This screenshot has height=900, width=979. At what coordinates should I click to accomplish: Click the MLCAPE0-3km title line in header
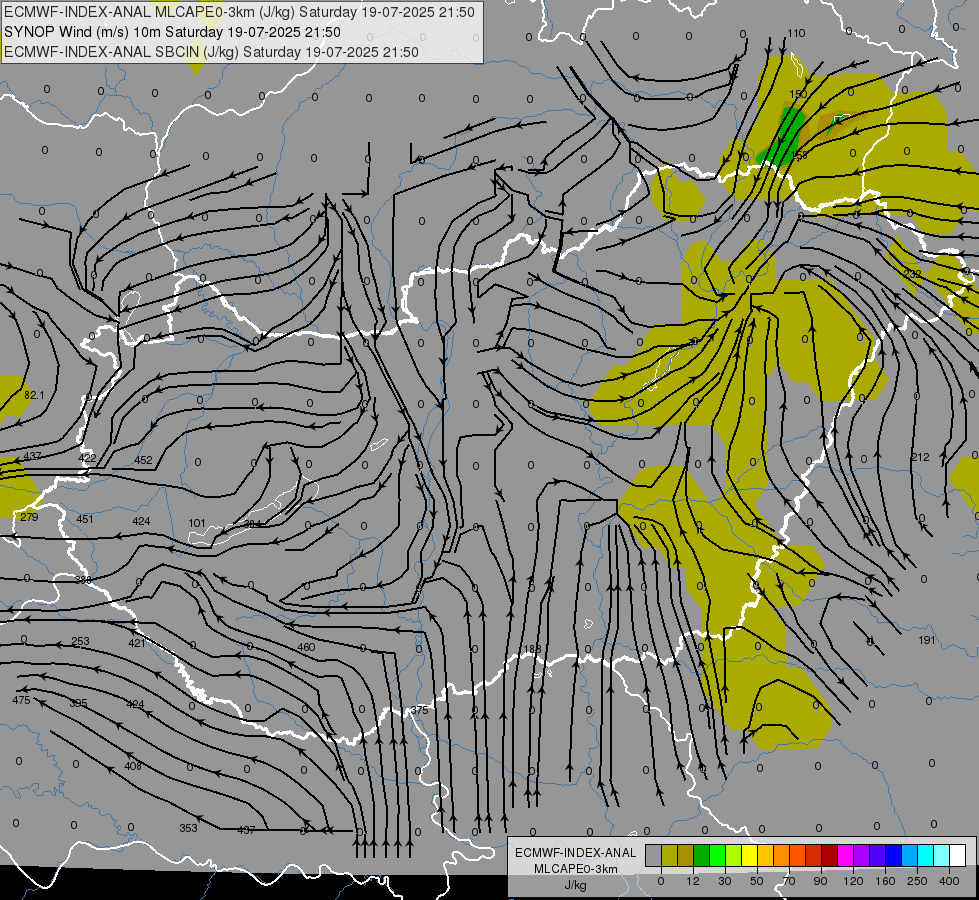[x=239, y=12]
